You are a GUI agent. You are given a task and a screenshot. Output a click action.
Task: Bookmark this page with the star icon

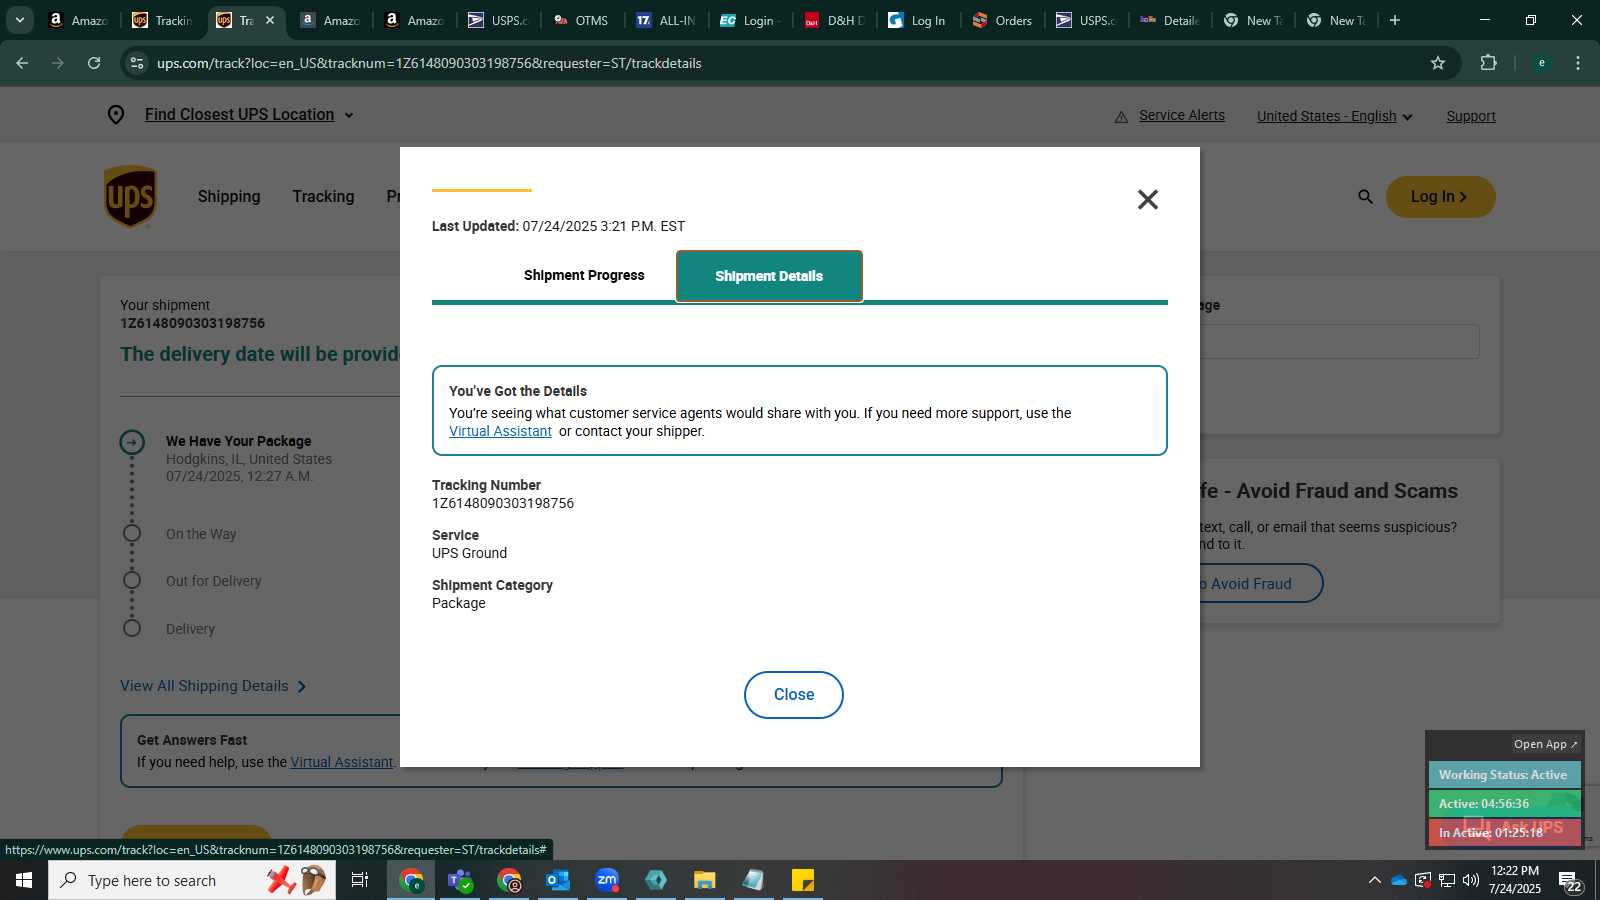(1438, 63)
